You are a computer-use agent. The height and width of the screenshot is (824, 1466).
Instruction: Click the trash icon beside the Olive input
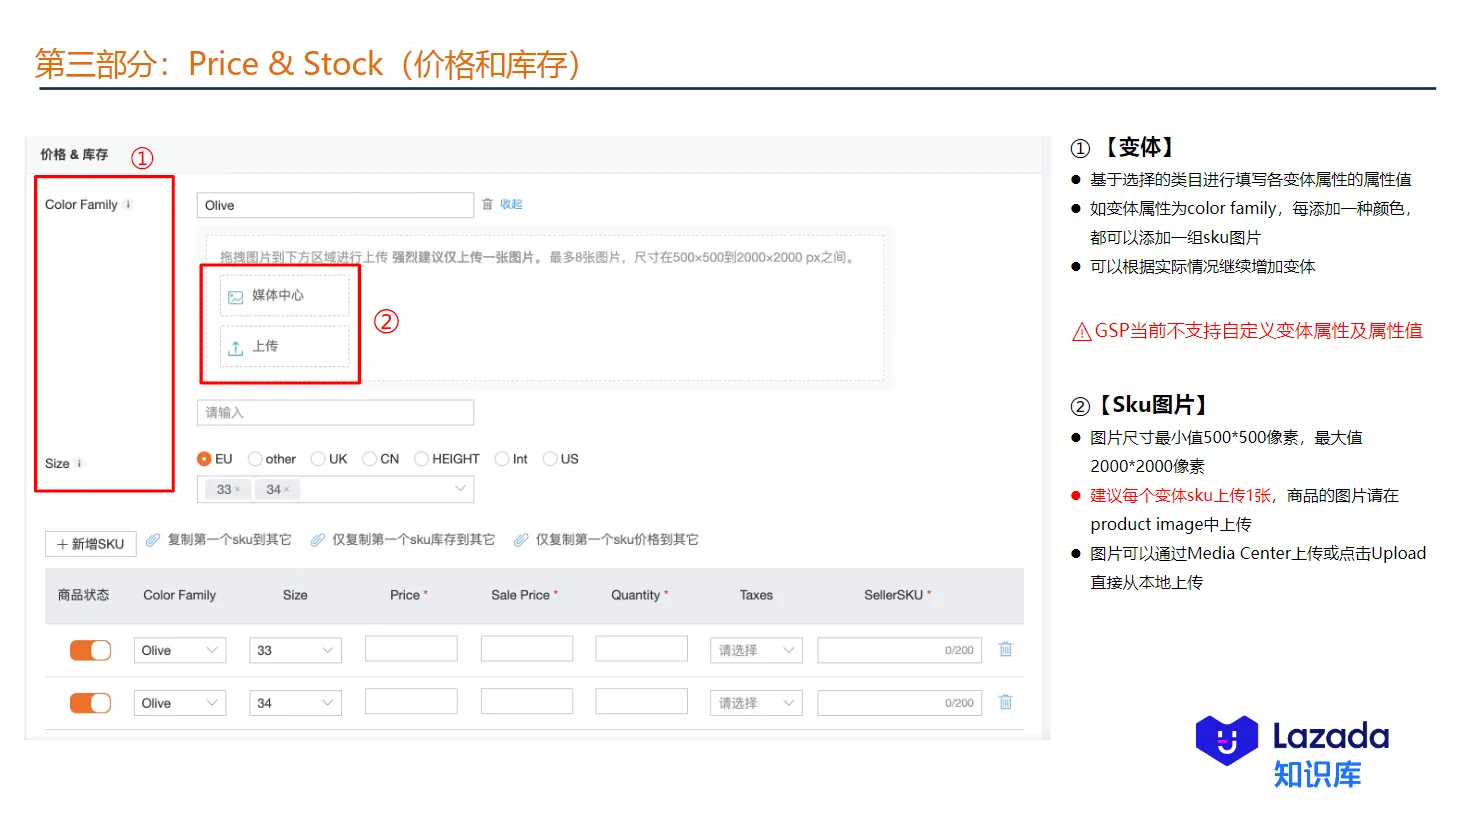tap(487, 203)
